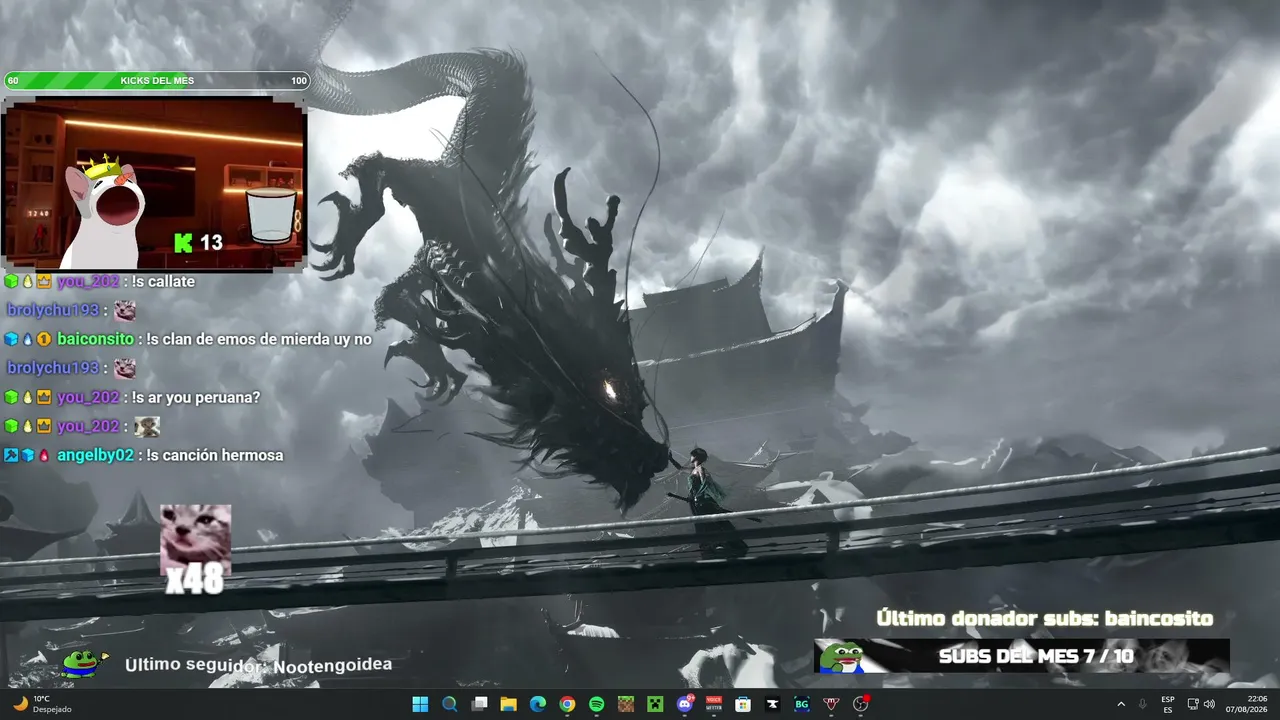
Task: Click the frog on the subs banner
Action: [841, 657]
